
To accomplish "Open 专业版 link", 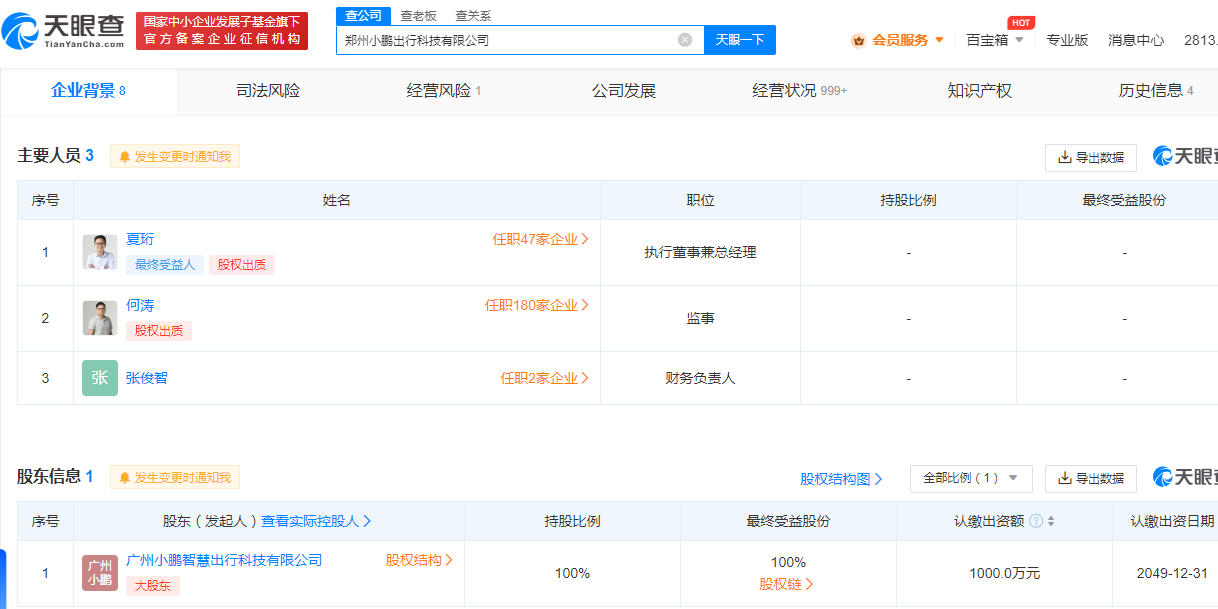I will 1067,41.
